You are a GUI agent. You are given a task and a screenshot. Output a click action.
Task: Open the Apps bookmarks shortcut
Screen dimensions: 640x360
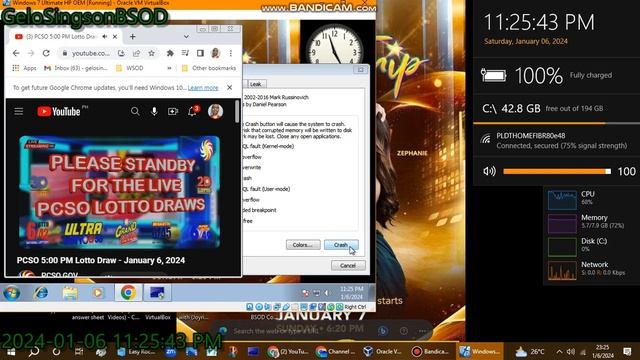tap(24, 68)
